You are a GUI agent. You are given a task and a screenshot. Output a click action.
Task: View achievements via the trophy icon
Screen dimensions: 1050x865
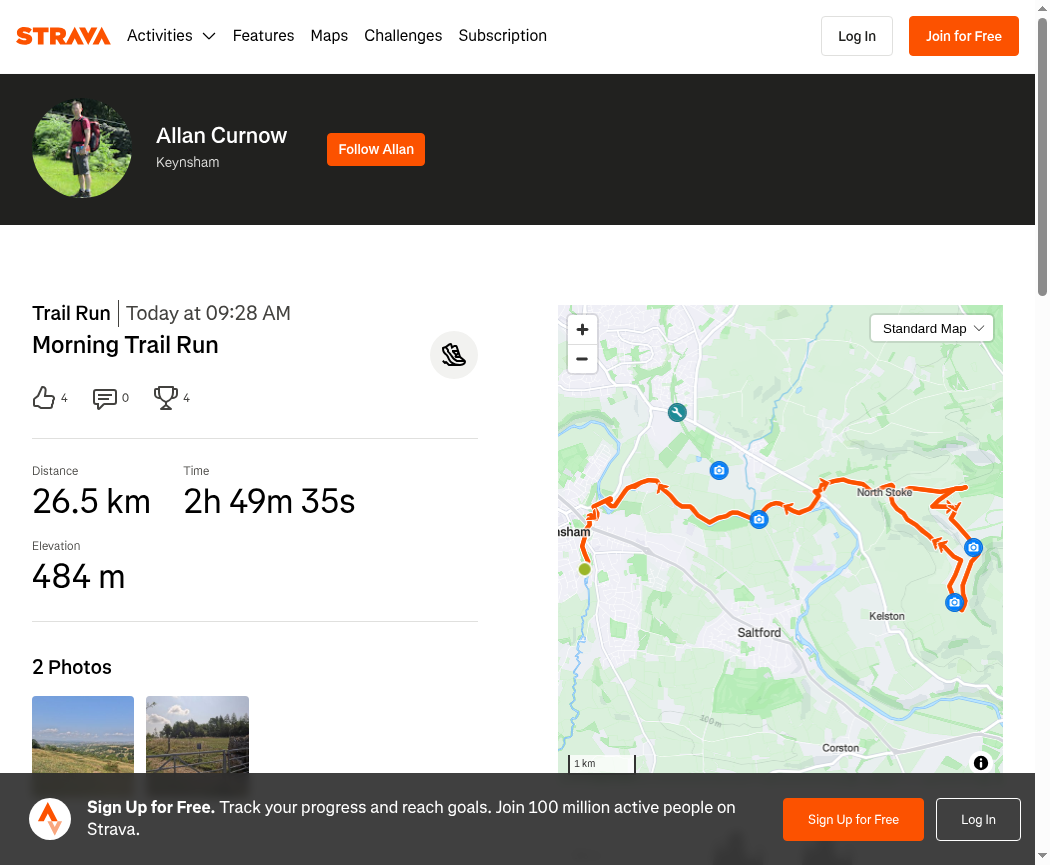coord(165,398)
